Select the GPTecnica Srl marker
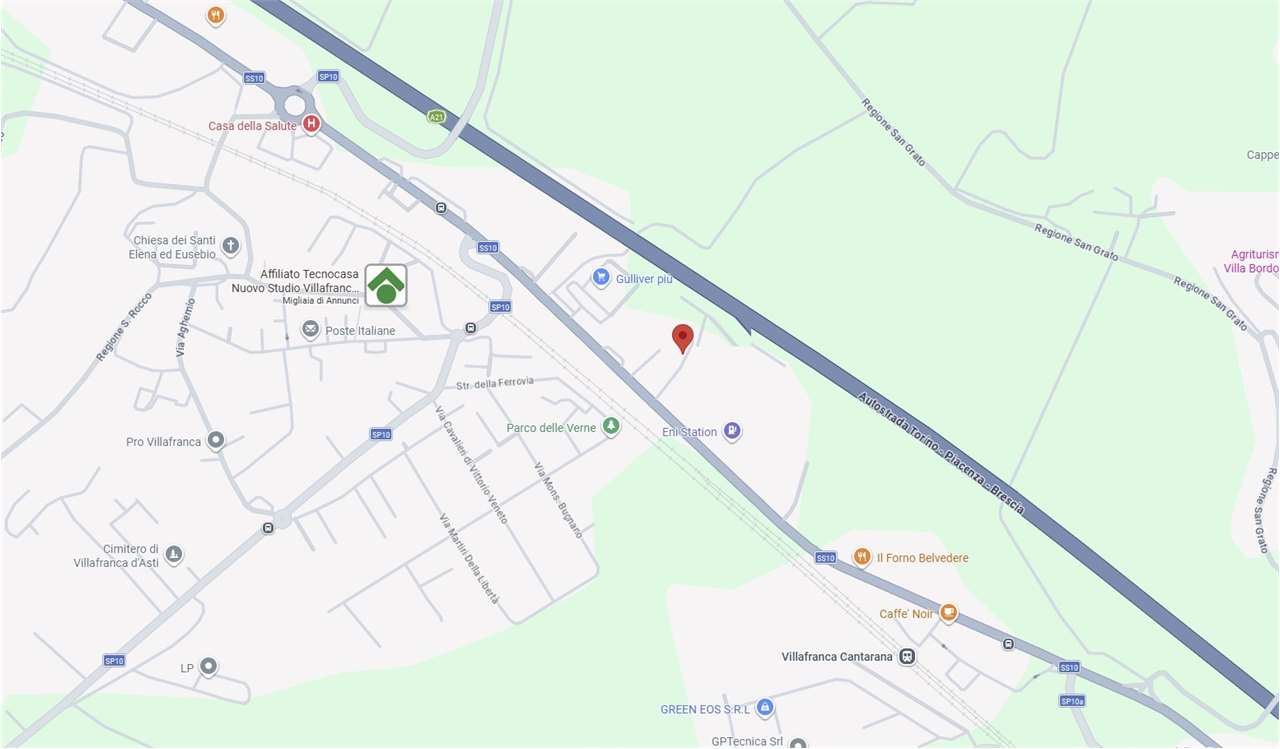This screenshot has width=1280, height=749. (x=798, y=743)
